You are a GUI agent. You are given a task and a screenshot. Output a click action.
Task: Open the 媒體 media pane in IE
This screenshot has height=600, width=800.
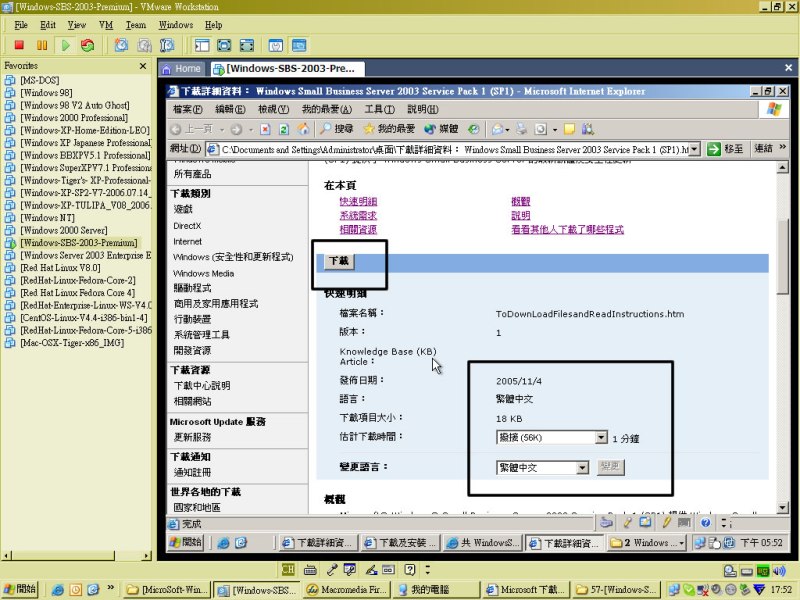tap(441, 129)
